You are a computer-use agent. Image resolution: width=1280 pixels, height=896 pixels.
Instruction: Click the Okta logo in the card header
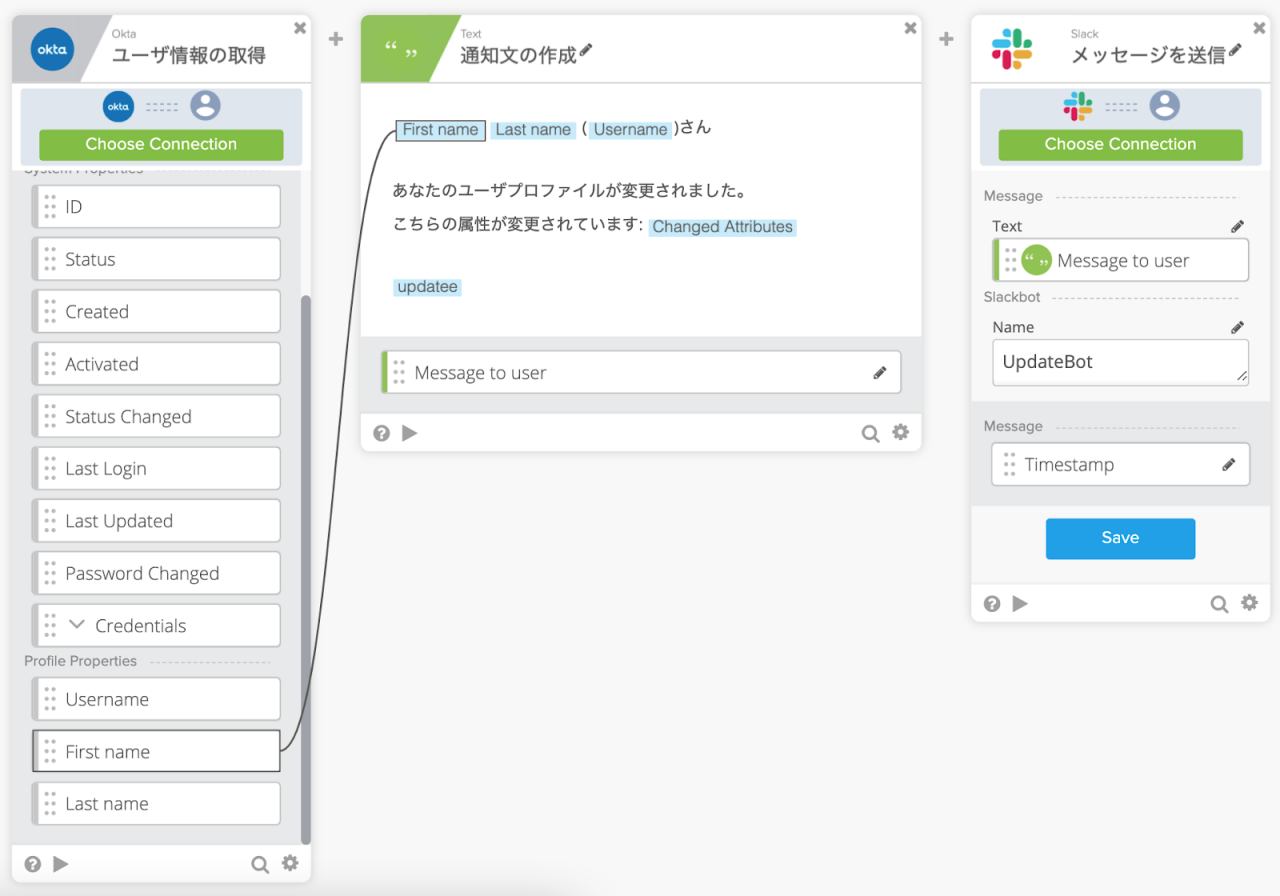click(x=52, y=49)
